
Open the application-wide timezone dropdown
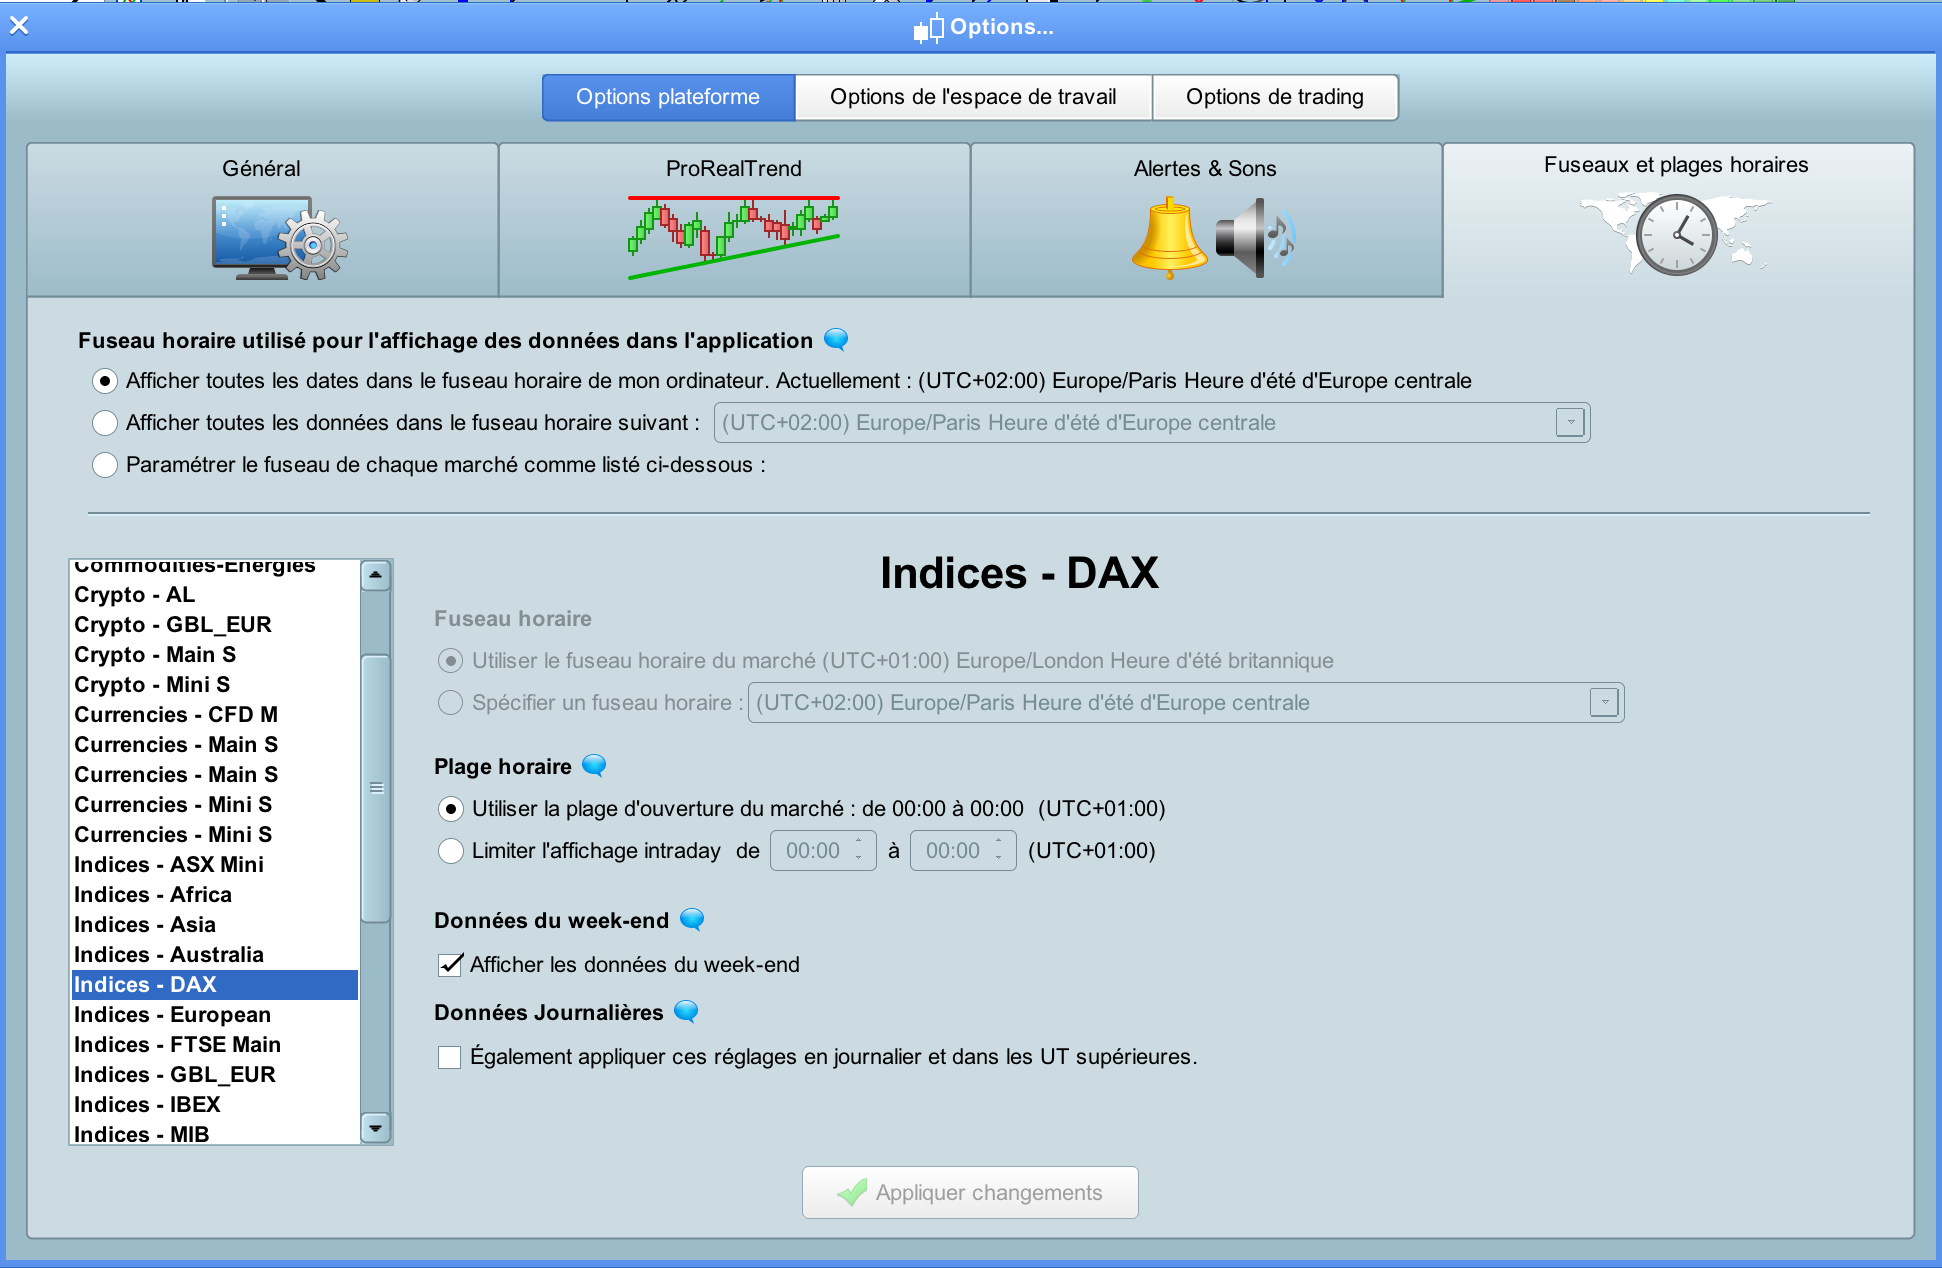[x=1570, y=423]
